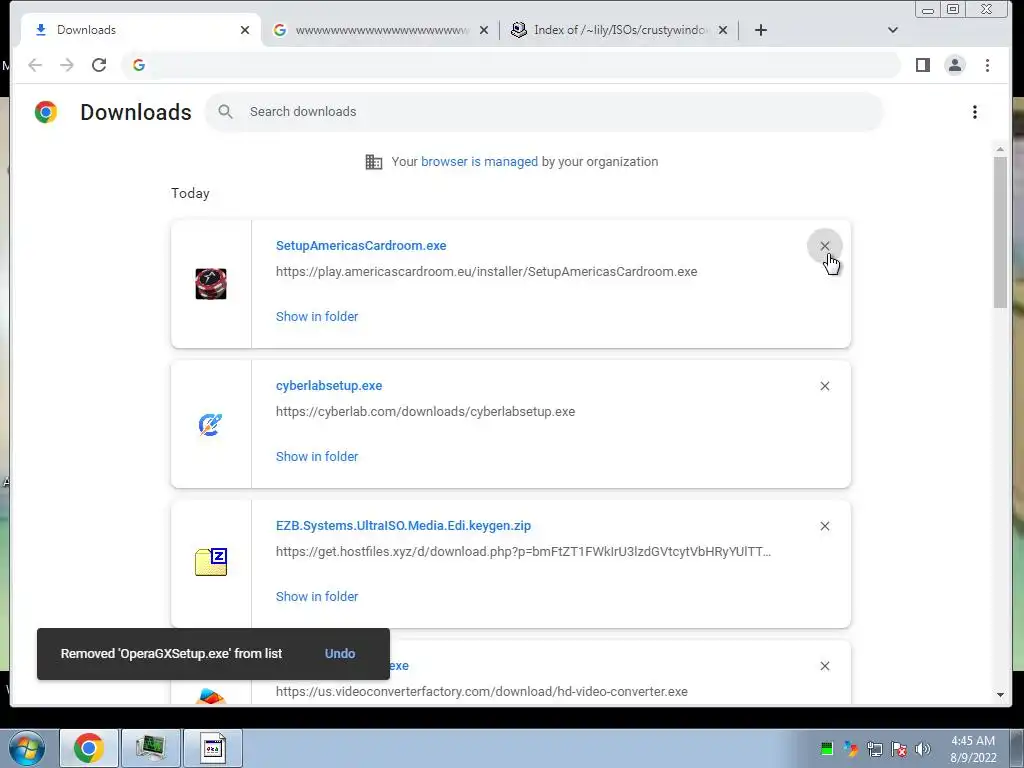This screenshot has height=768, width=1024.
Task: Click the cyberlabsetup file icon
Action: tap(210, 424)
